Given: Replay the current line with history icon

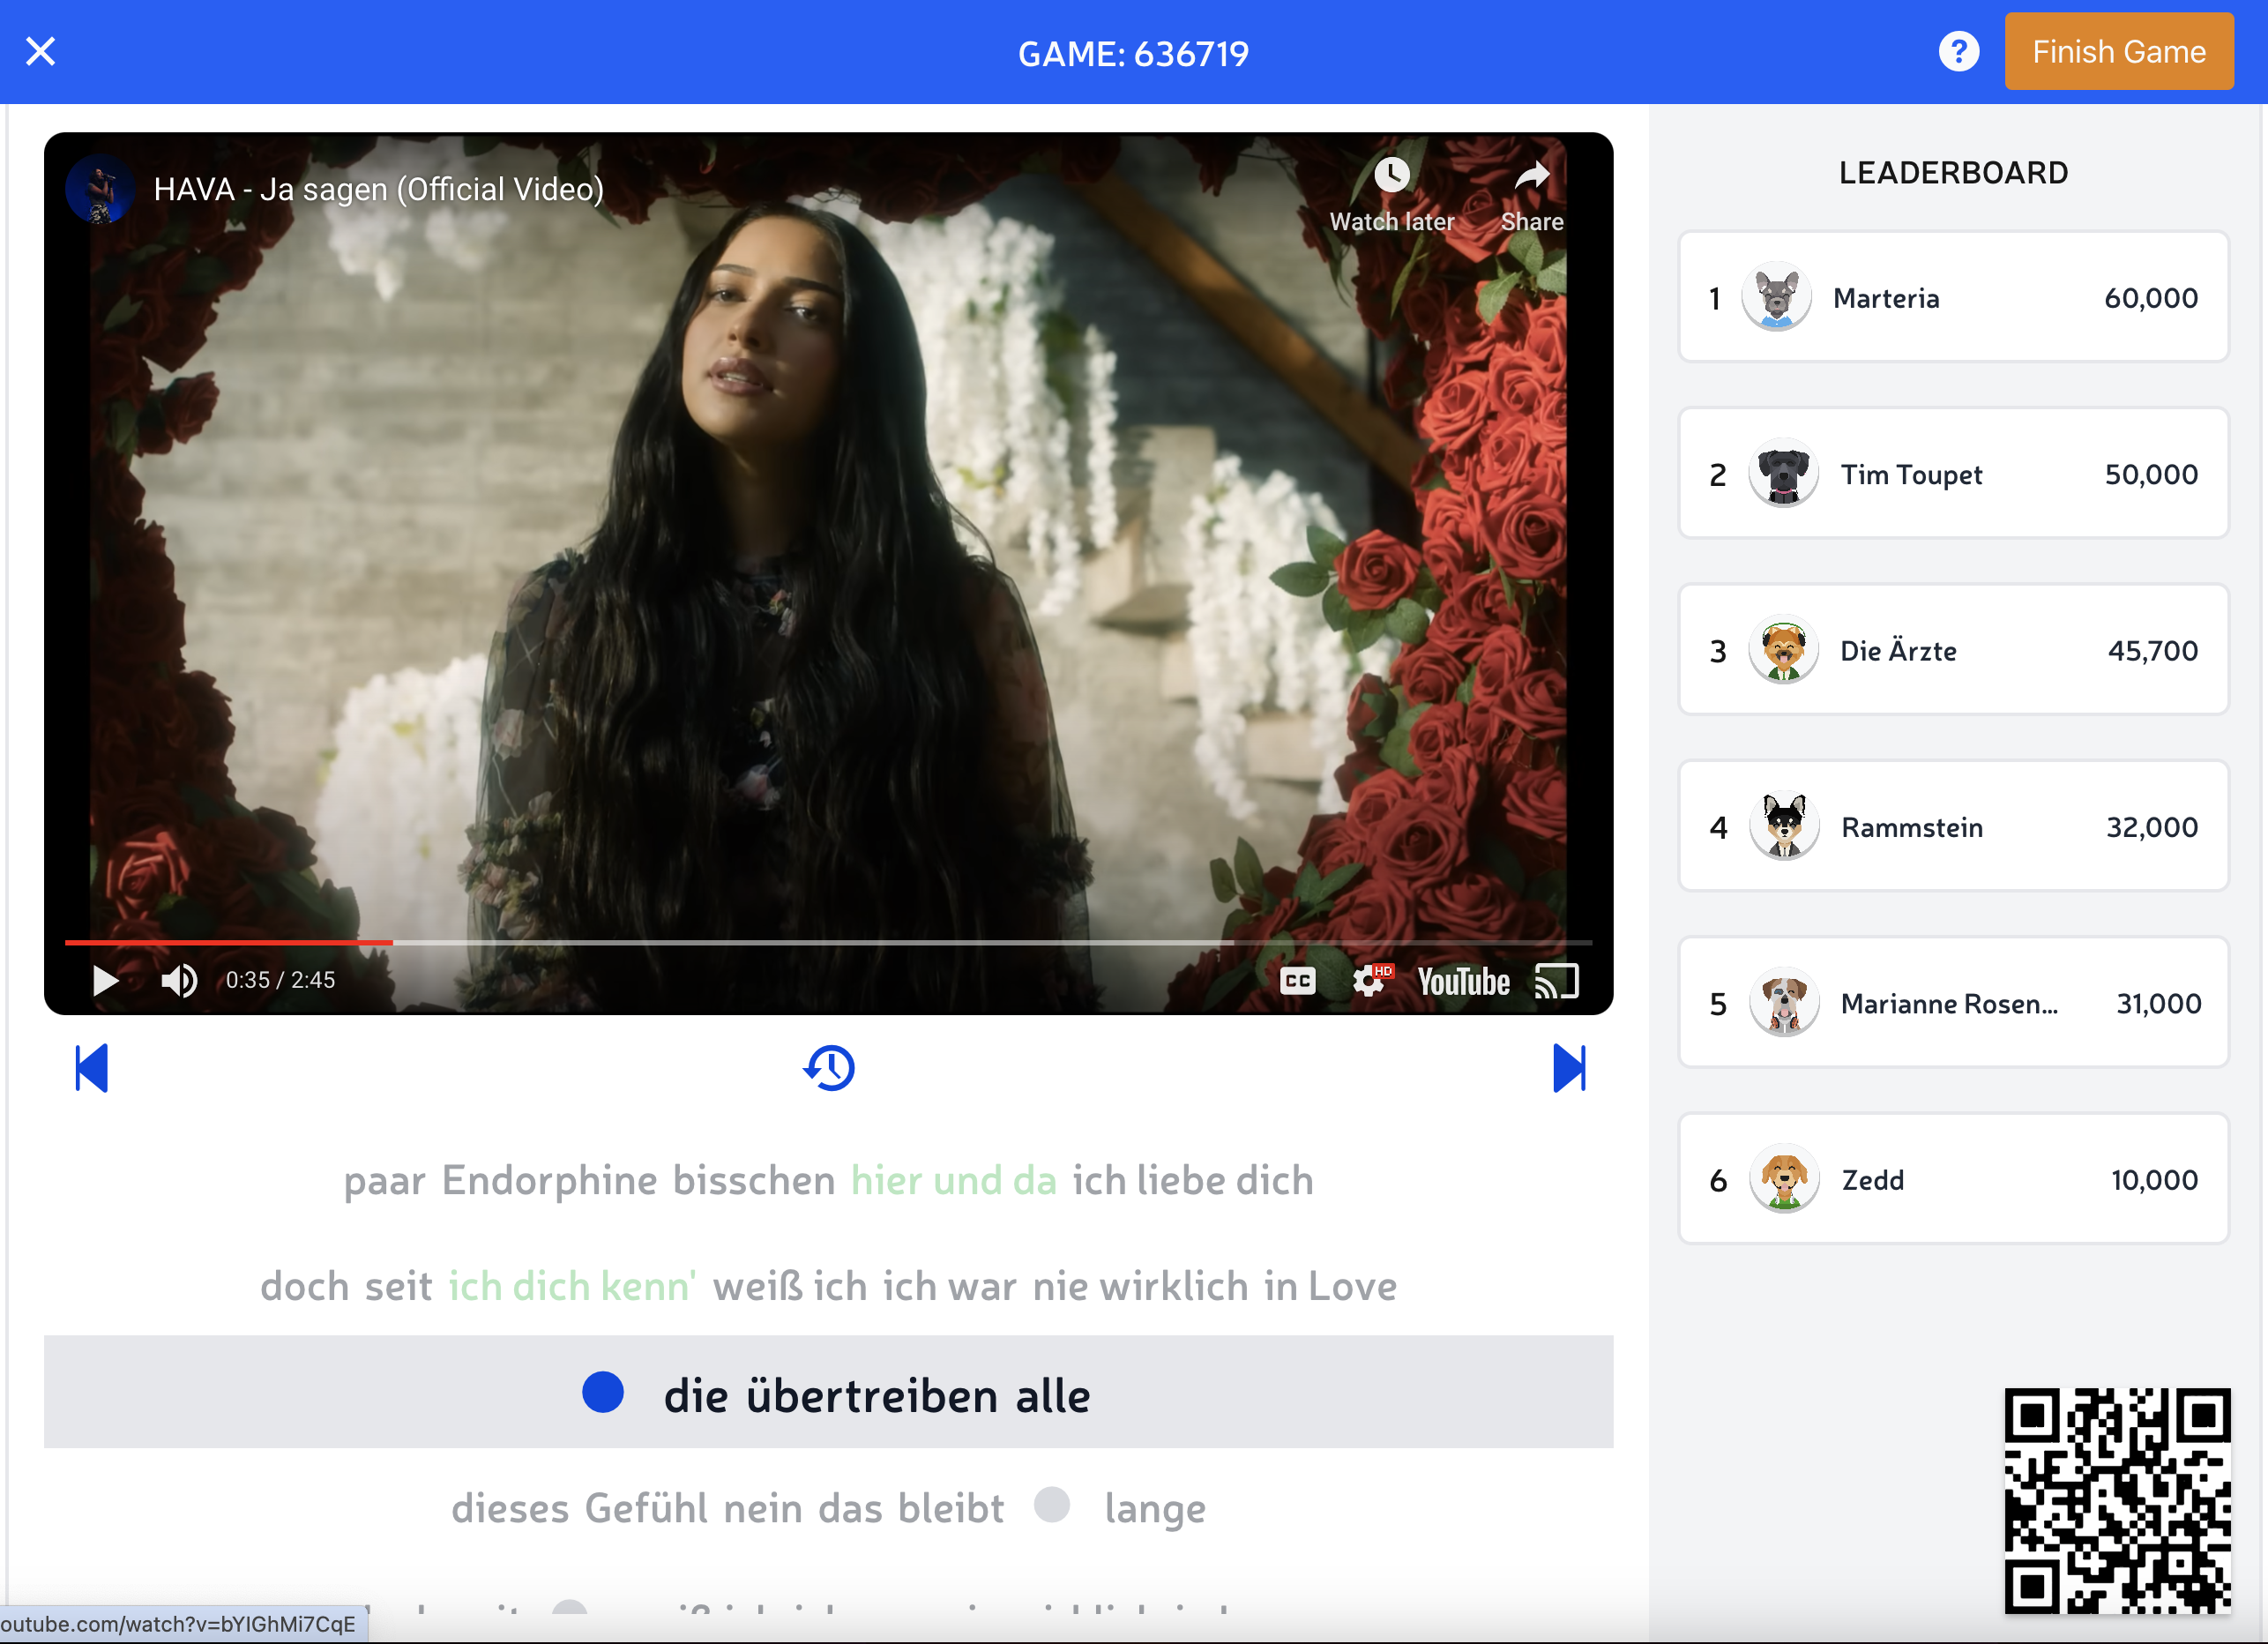Looking at the screenshot, I should (x=828, y=1068).
